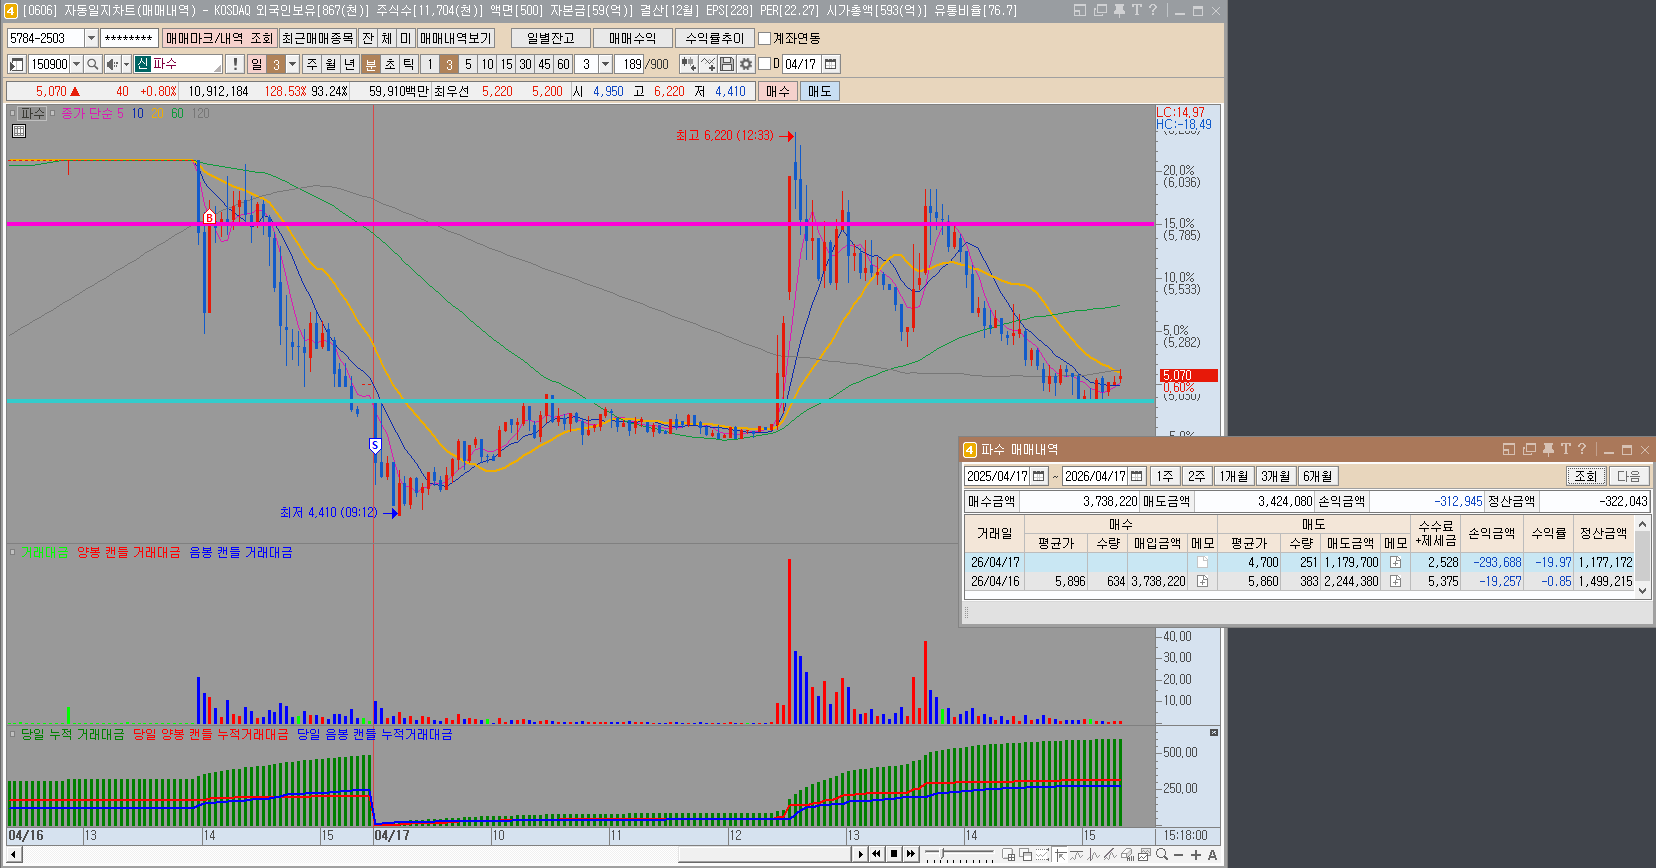The width and height of the screenshot is (1656, 868).
Task: Click the zoom magnifier icon in bottom toolbar
Action: pos(1162,855)
